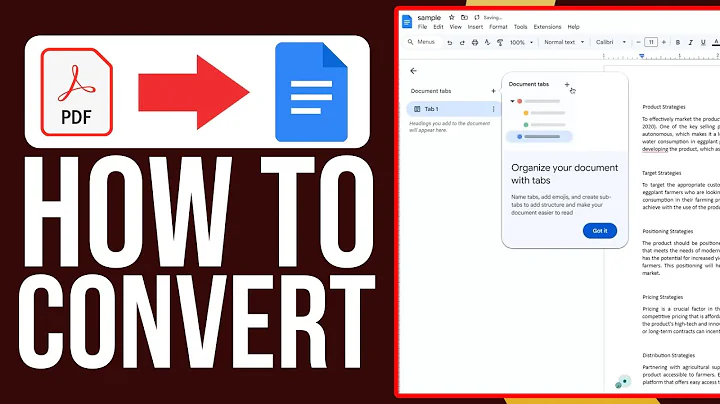Open the Format menu

click(x=498, y=27)
